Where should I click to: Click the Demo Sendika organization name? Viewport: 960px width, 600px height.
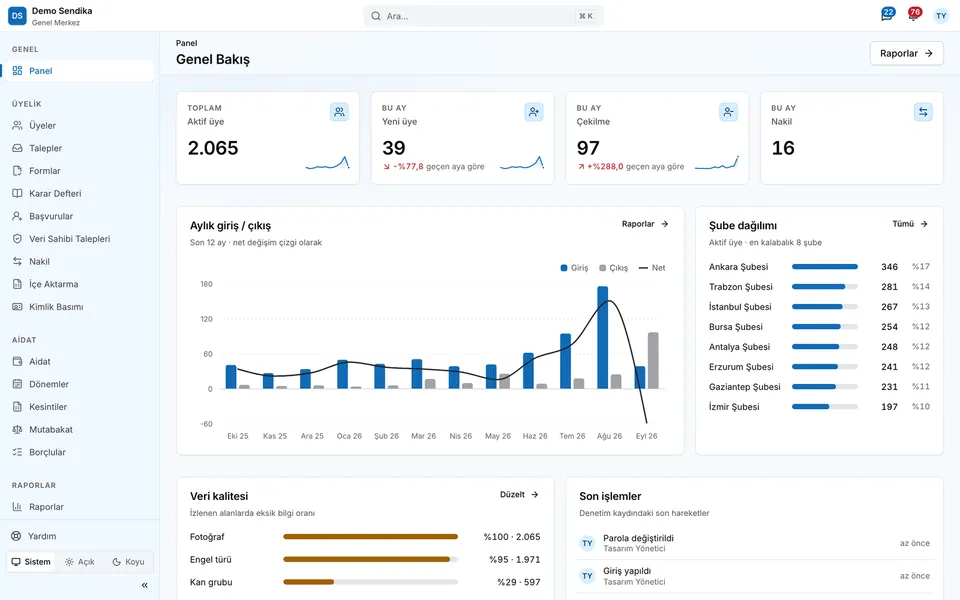click(x=62, y=11)
